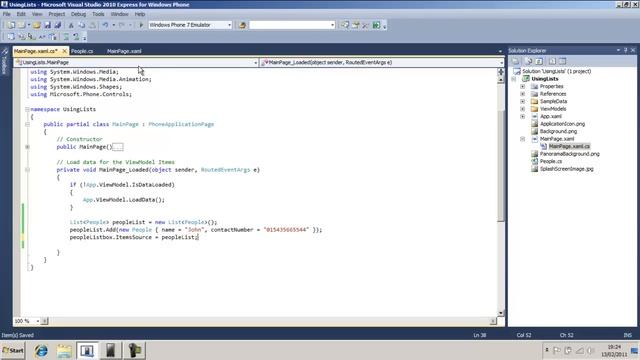Click the first icon on second toolbar row
The image size is (640, 360).
click(11, 37)
